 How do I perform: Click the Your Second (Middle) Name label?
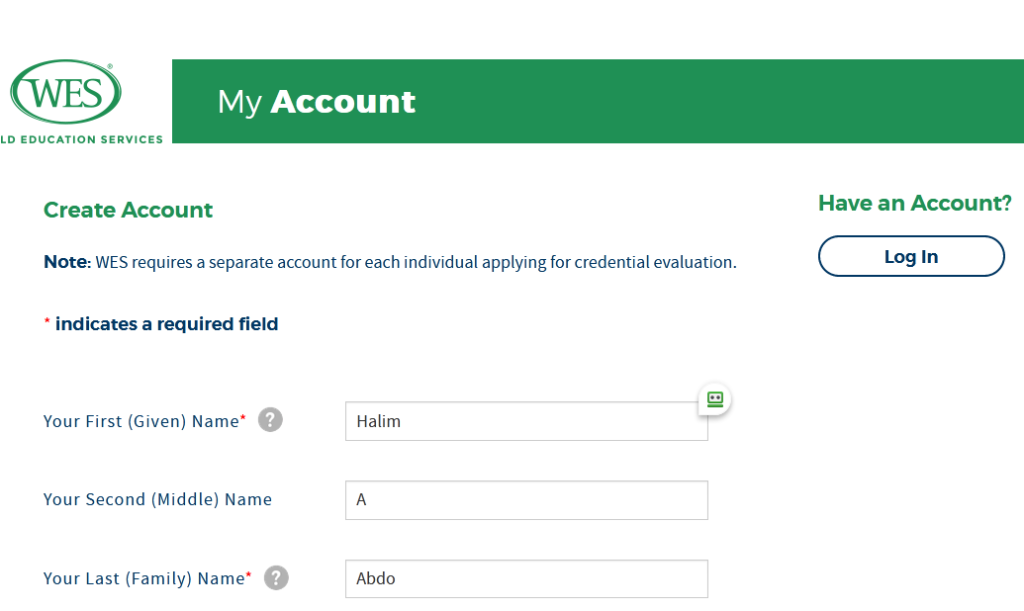[x=157, y=499]
